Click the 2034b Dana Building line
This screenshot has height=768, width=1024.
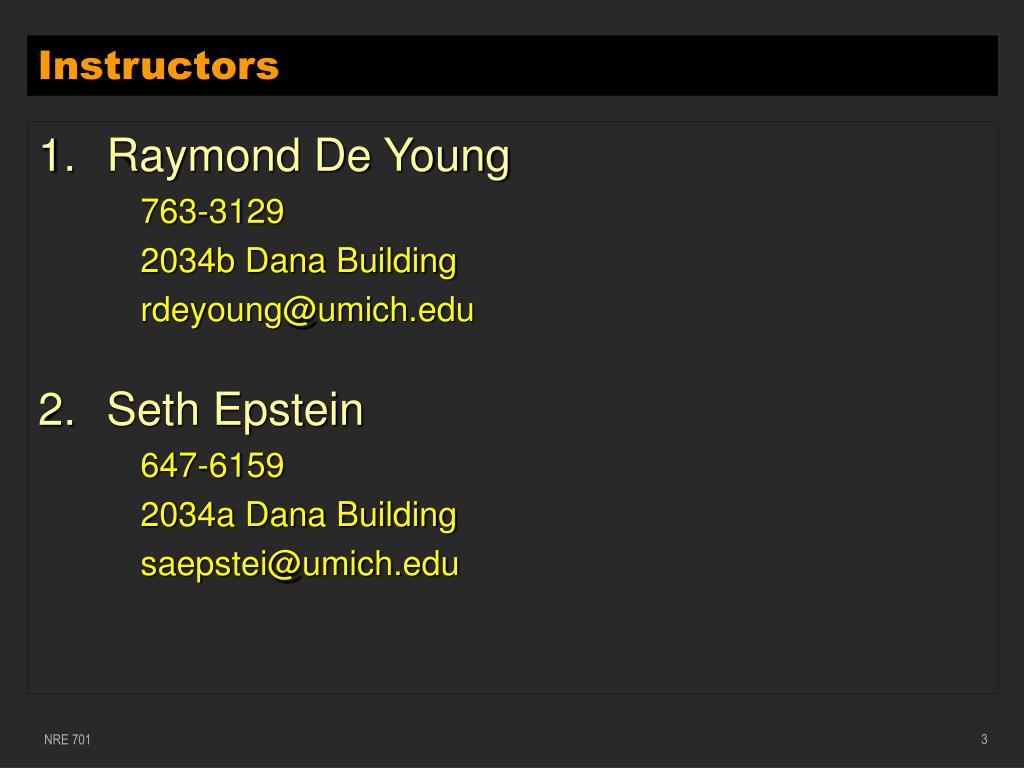298,261
